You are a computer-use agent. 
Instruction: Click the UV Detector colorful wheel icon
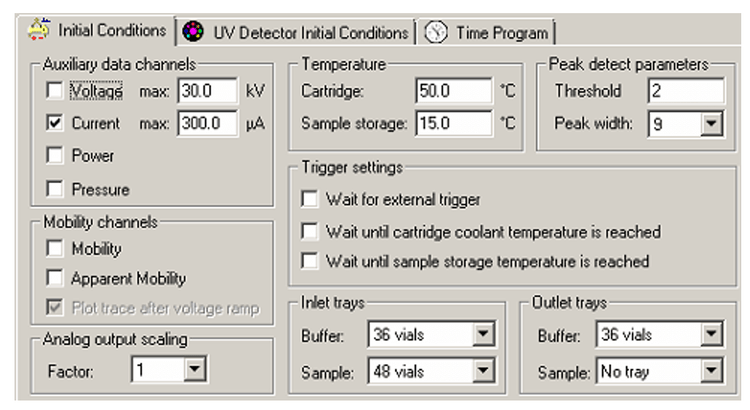(x=193, y=32)
